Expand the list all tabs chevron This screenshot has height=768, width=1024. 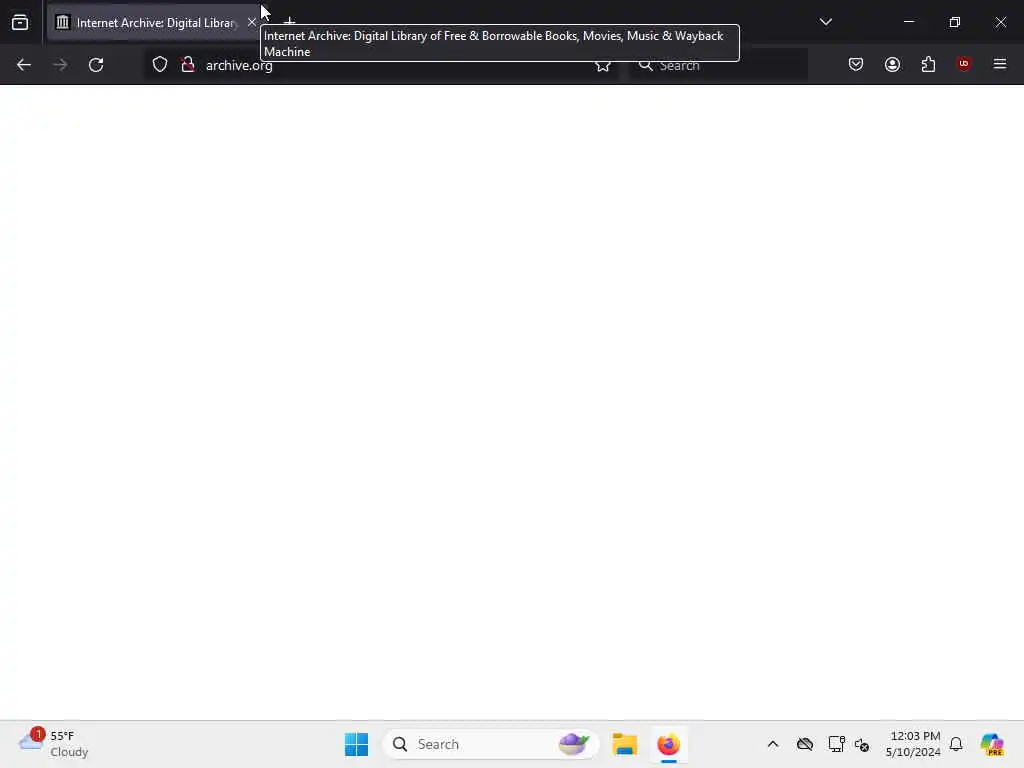click(x=825, y=22)
